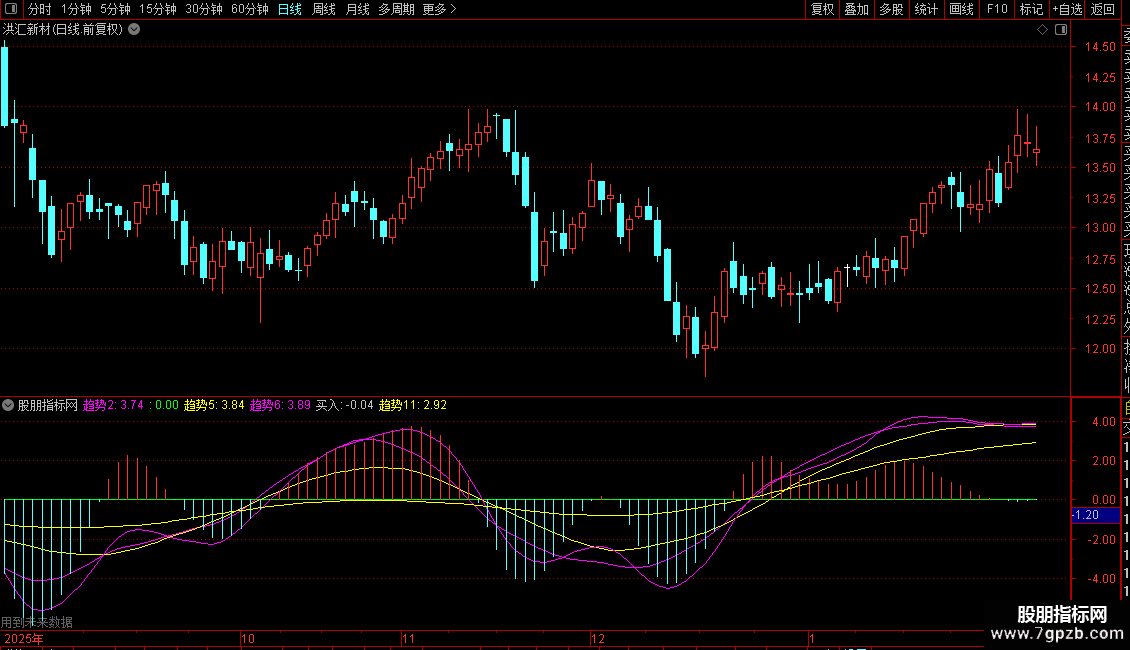Open the 复权 adjustment option
Image resolution: width=1130 pixels, height=650 pixels.
click(x=822, y=9)
